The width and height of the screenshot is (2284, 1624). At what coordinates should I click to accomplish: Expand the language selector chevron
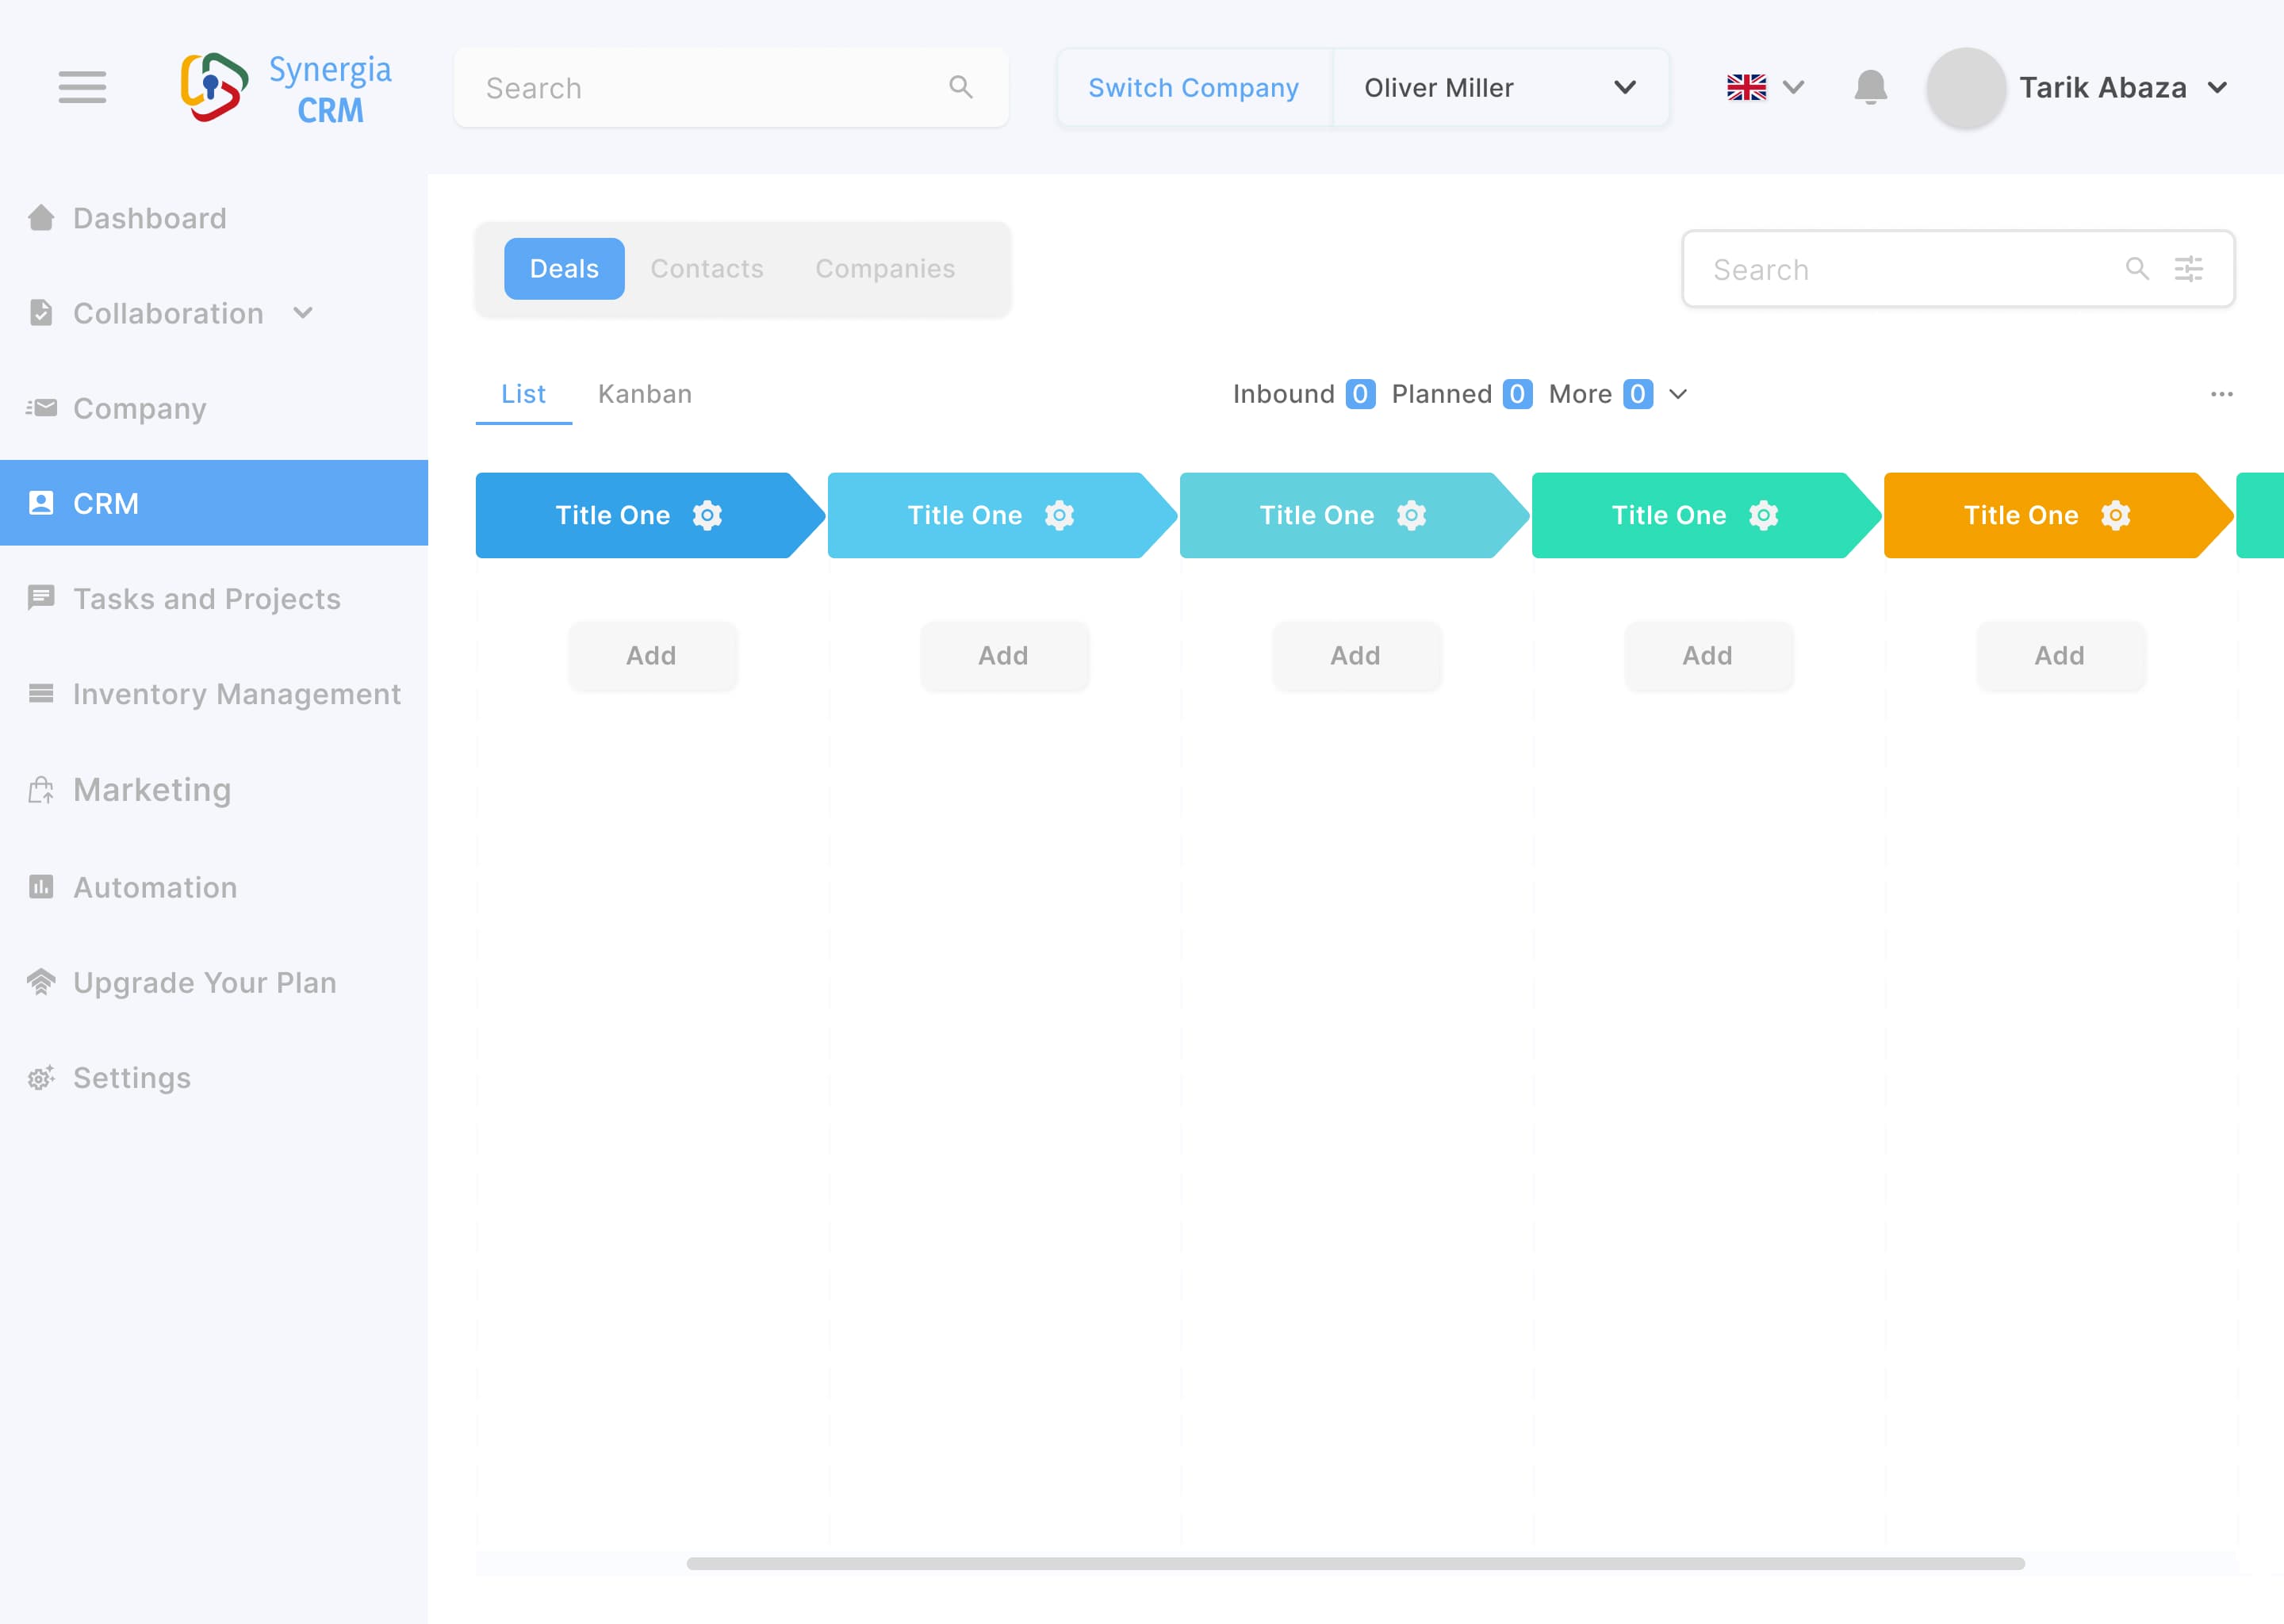coord(1793,87)
